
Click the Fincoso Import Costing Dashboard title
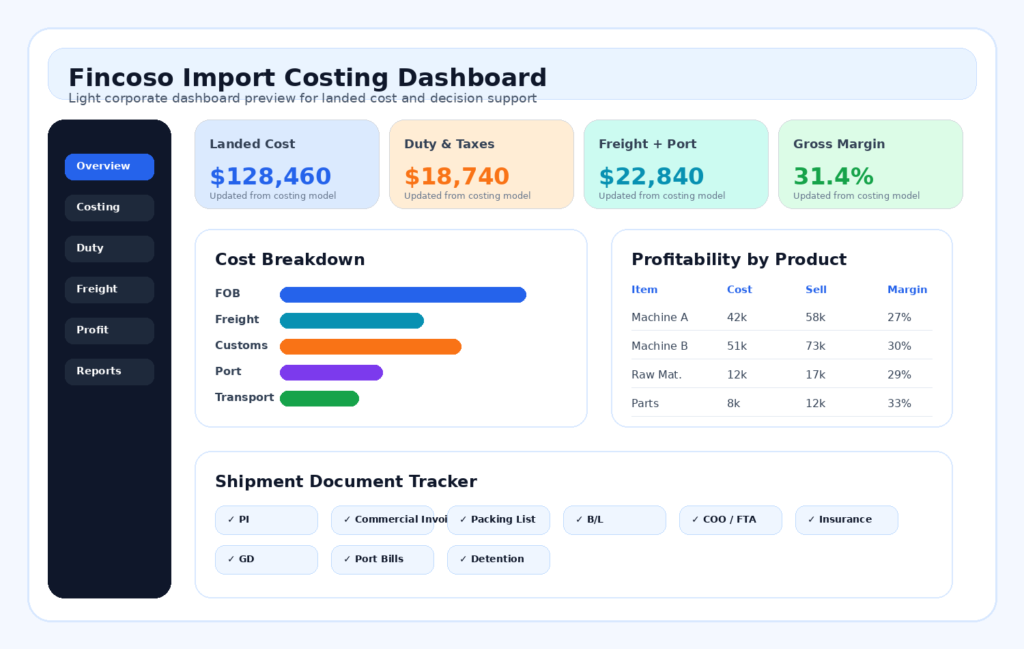coord(308,78)
